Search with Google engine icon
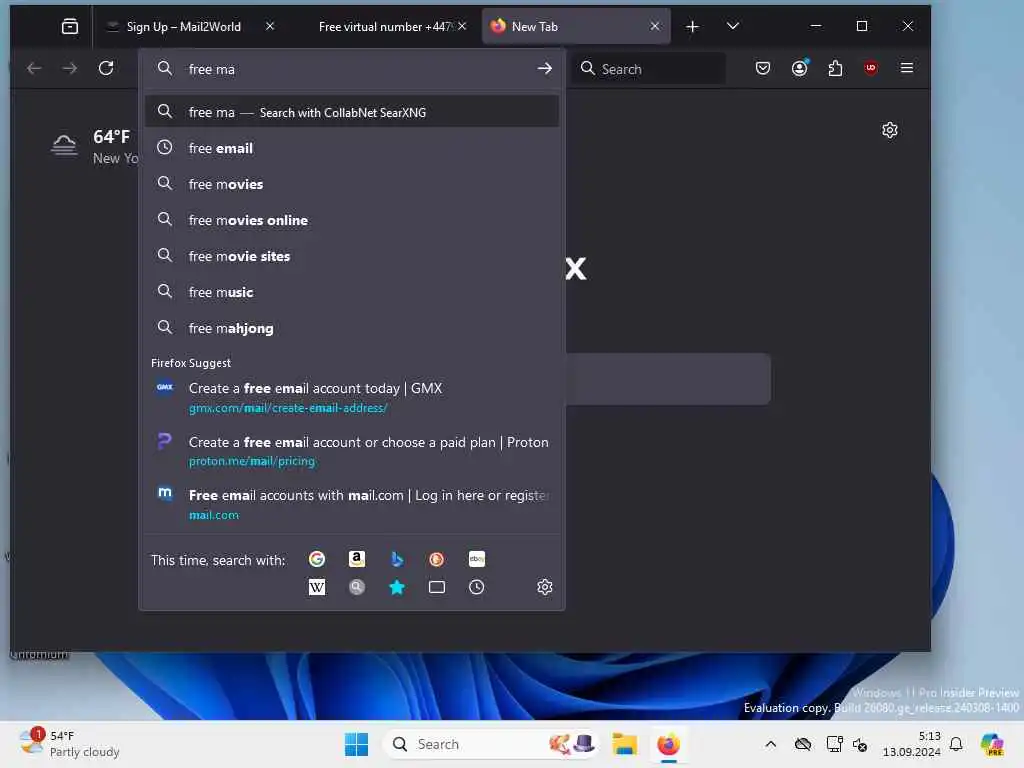Viewport: 1024px width, 768px height. 317,559
